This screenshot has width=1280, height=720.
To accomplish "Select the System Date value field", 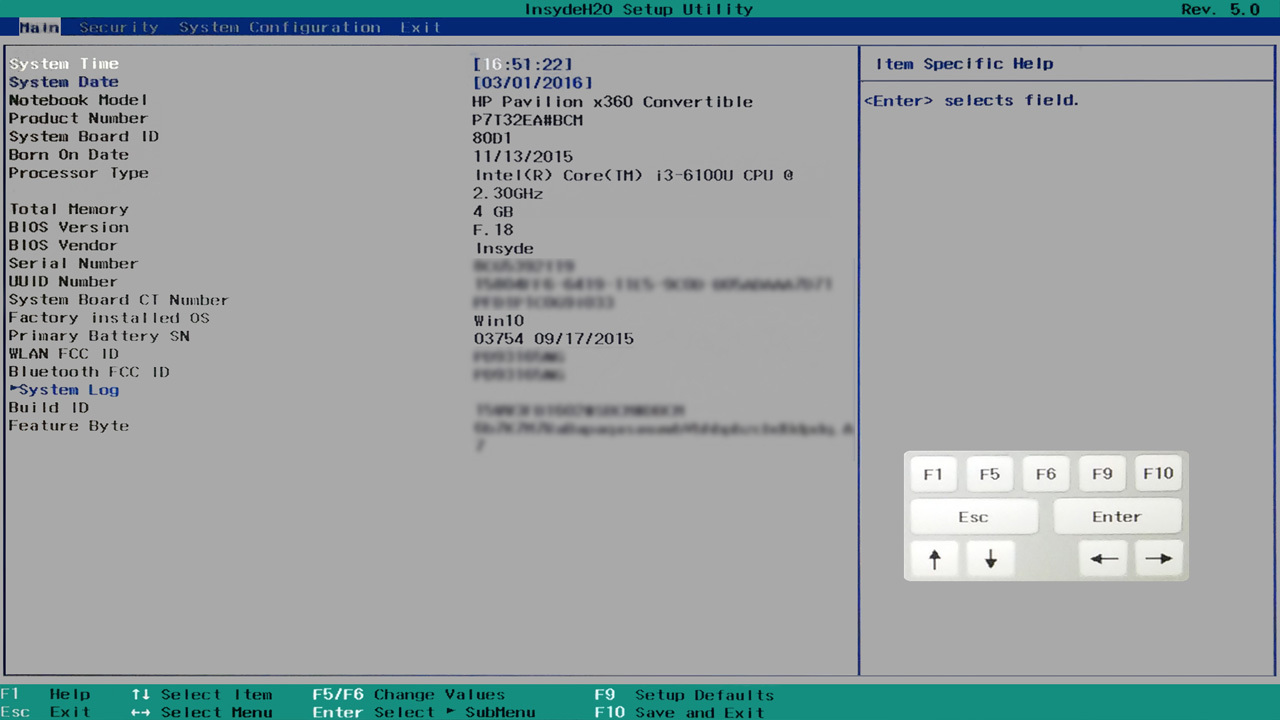I will 532,83.
